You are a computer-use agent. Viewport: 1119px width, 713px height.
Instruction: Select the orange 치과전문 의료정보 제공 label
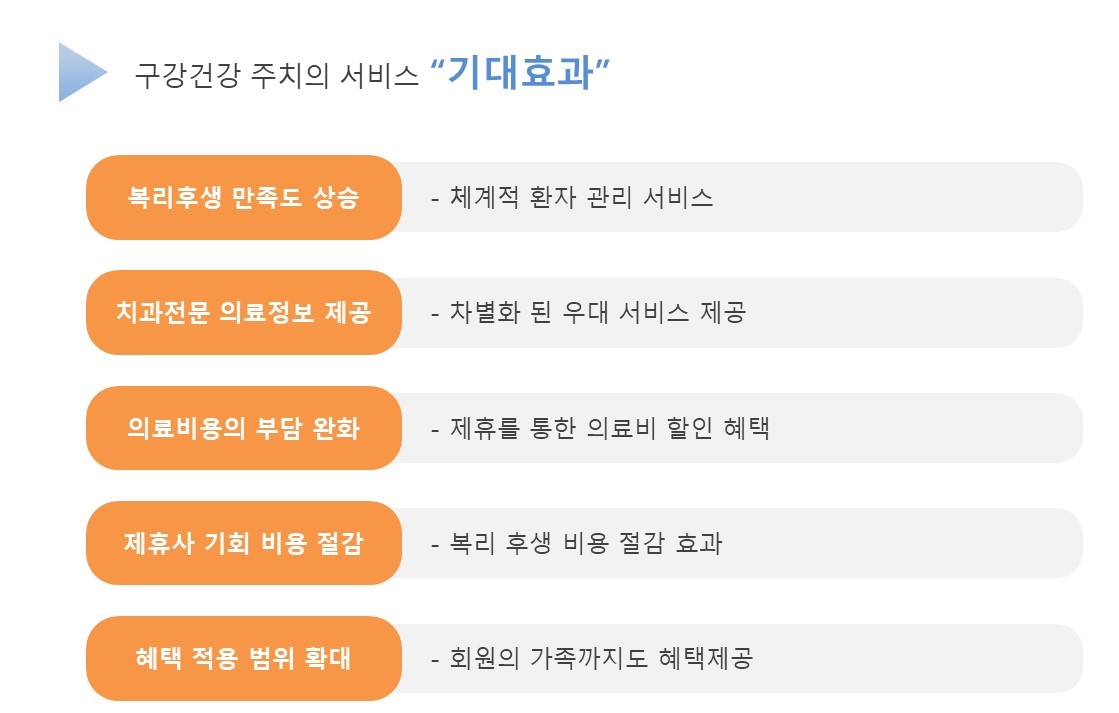pos(243,313)
